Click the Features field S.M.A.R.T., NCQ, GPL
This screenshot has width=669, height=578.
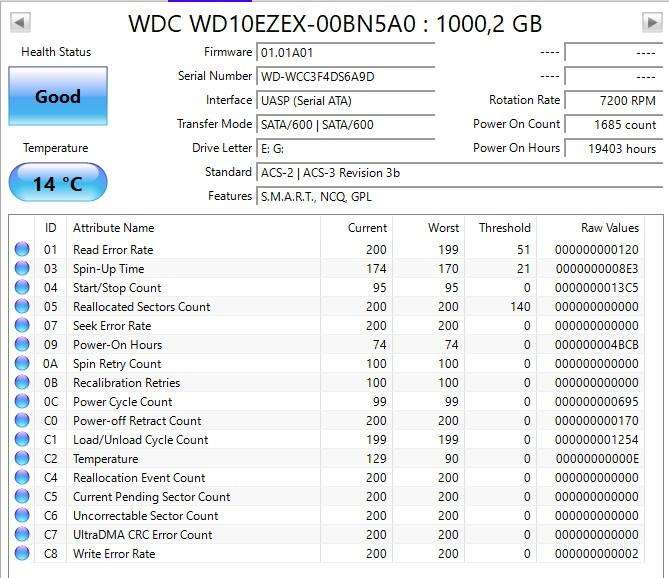[x=460, y=197]
